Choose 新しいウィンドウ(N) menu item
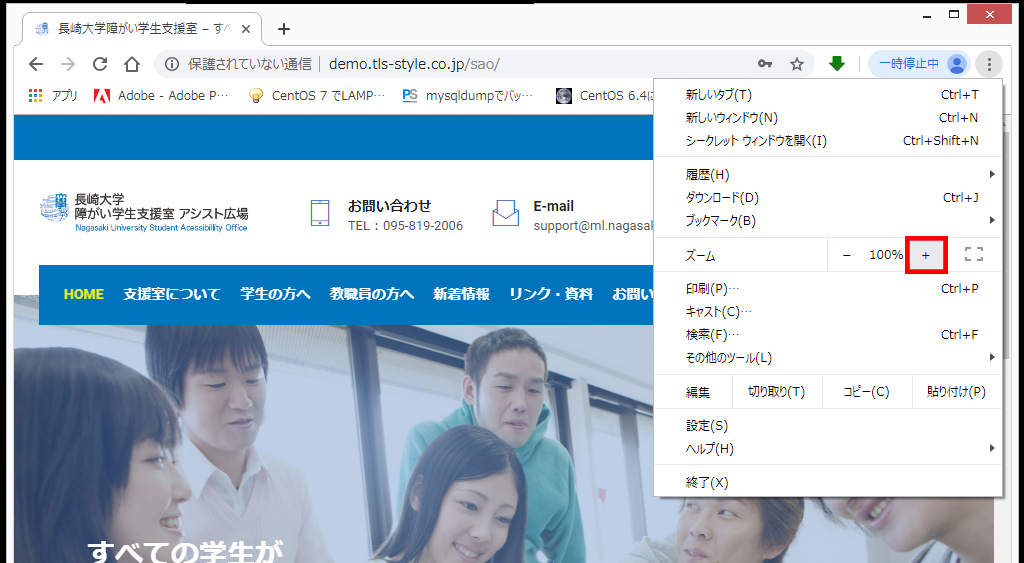 tap(827, 118)
